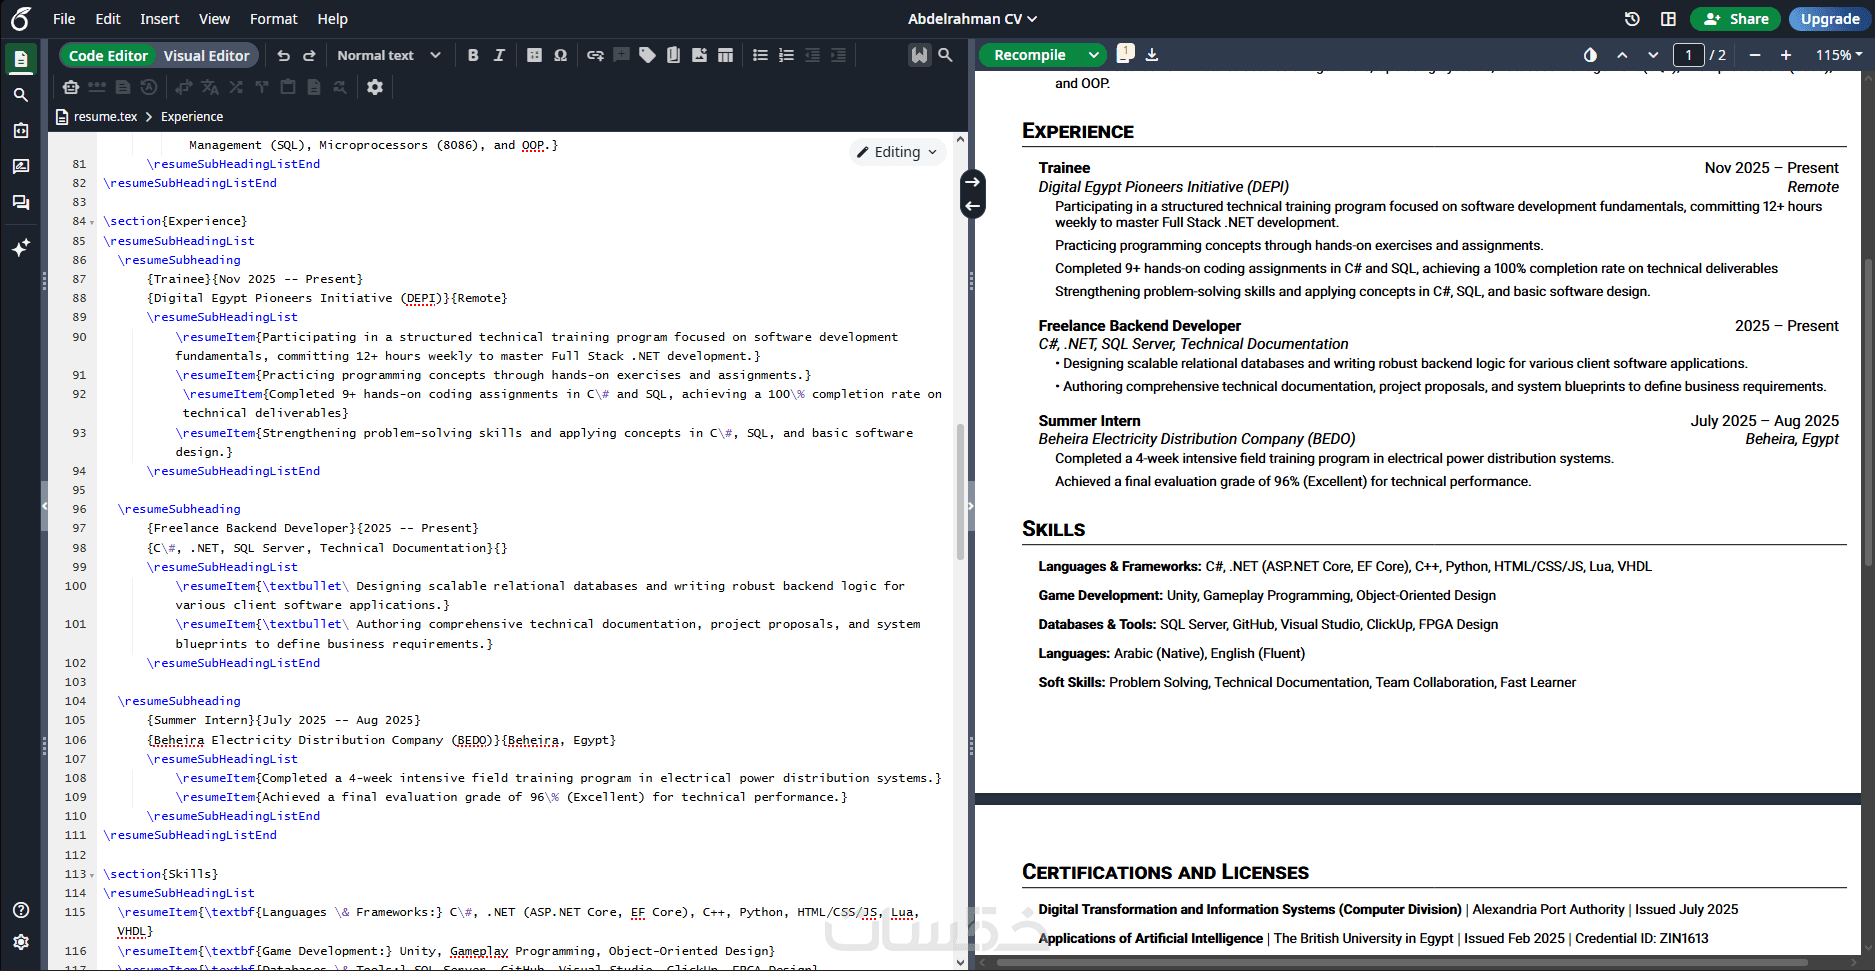This screenshot has height=971, width=1875.
Task: Toggle bold formatting
Action: coord(473,56)
